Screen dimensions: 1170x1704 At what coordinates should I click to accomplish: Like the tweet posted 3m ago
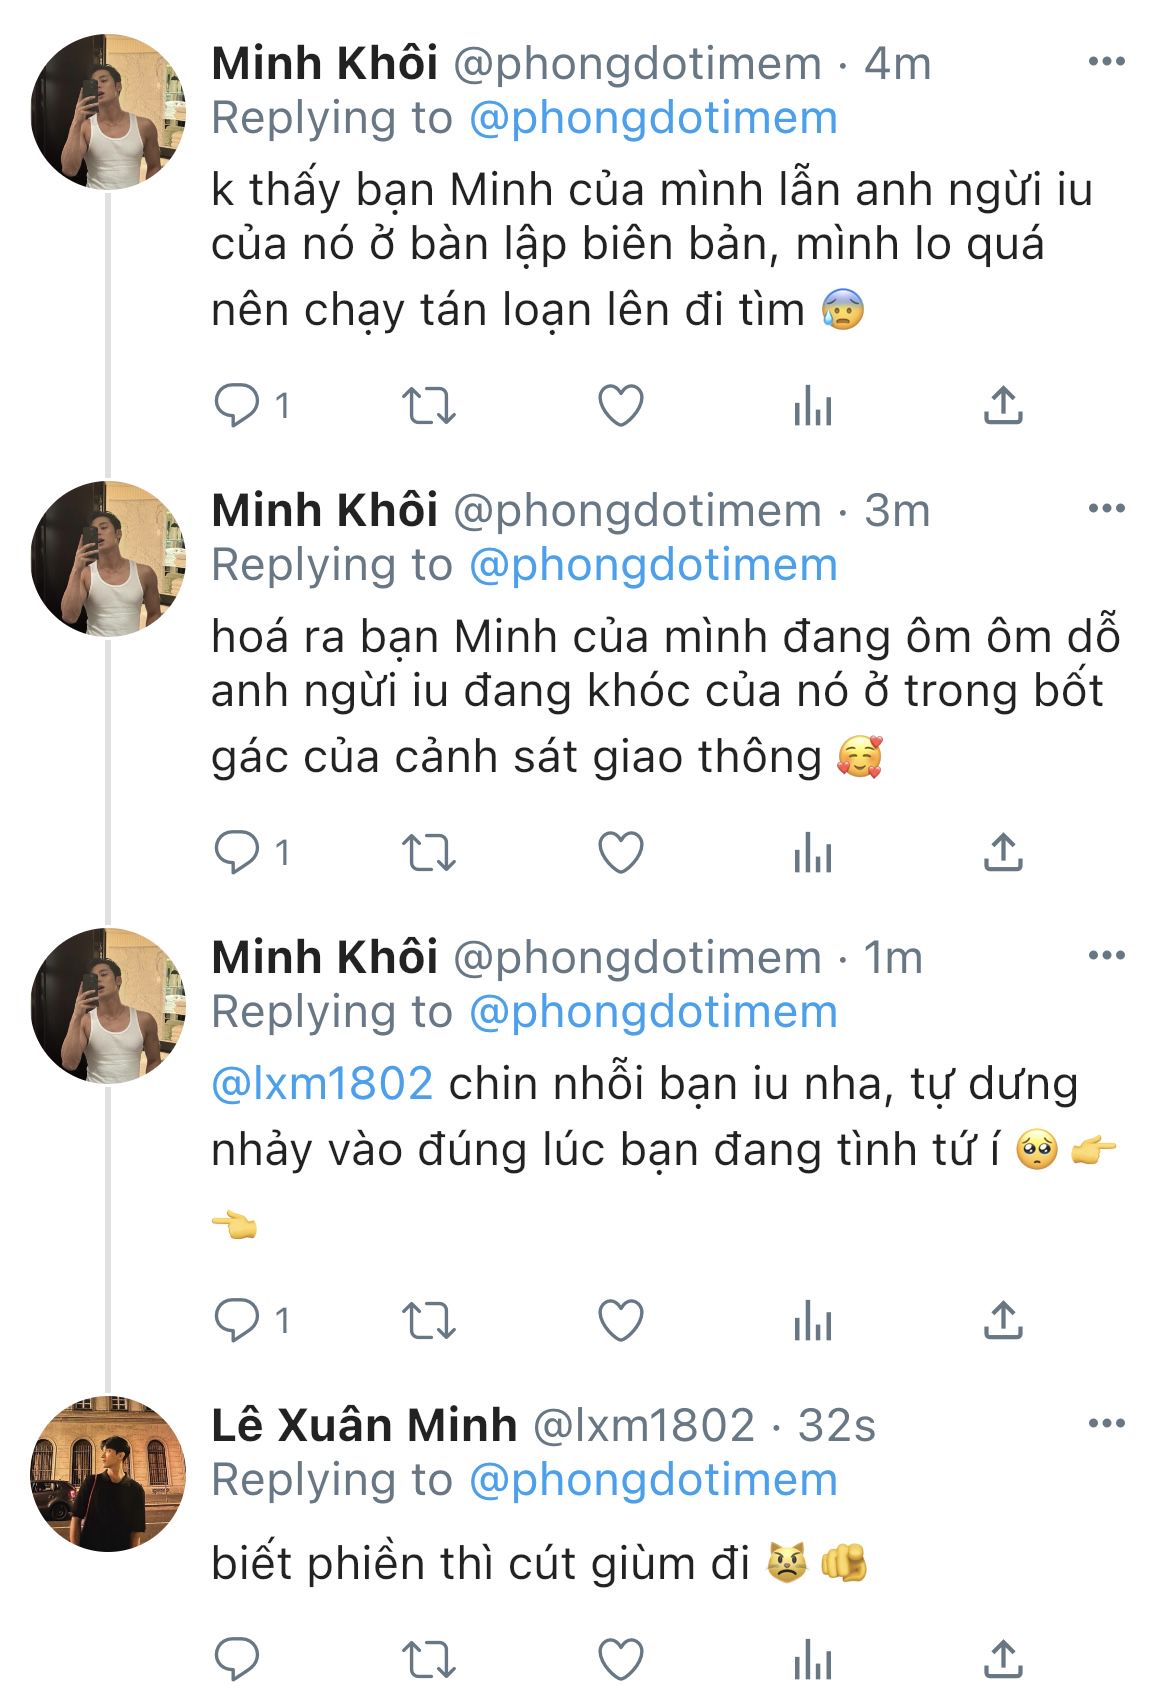(620, 853)
